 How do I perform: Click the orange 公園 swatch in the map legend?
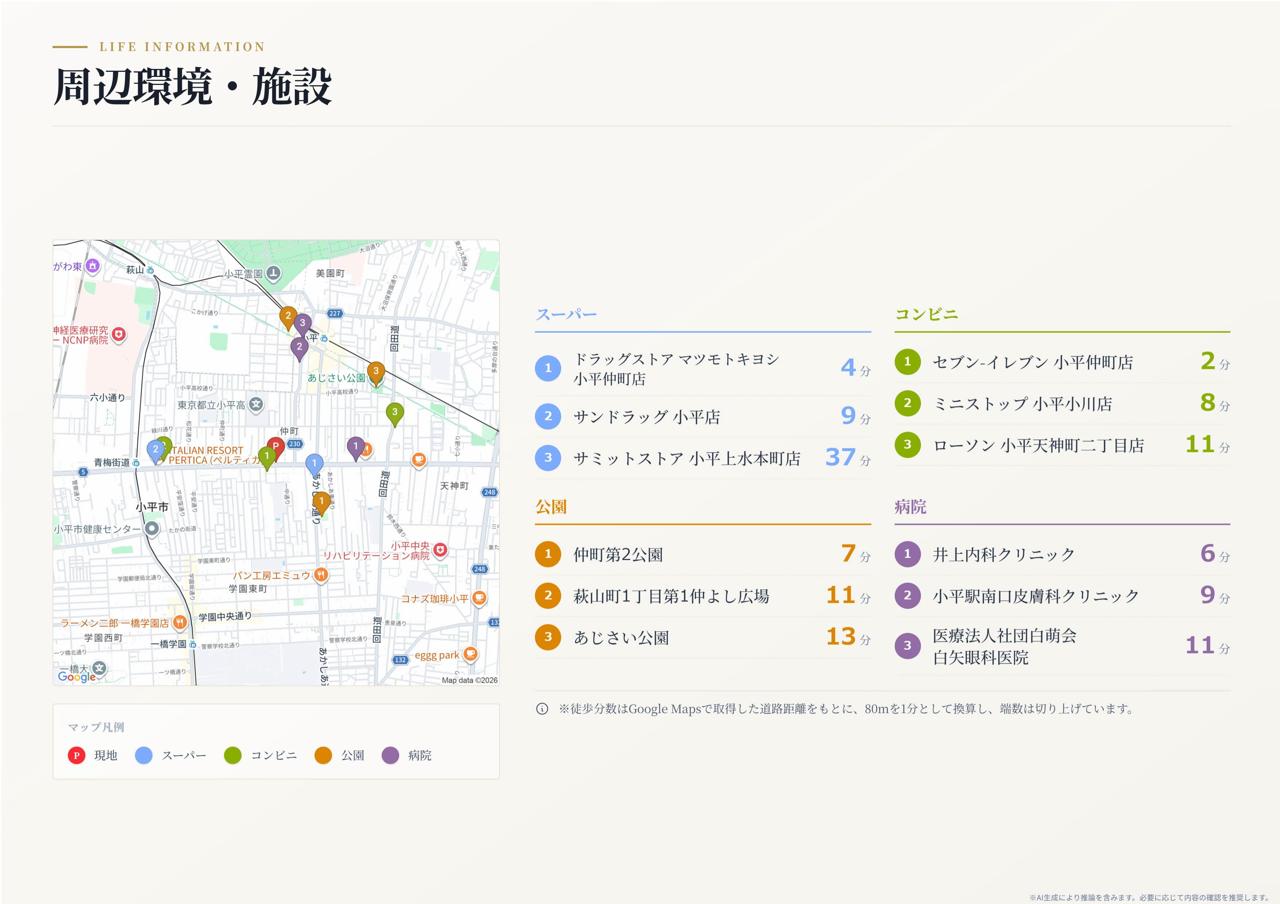(x=323, y=755)
